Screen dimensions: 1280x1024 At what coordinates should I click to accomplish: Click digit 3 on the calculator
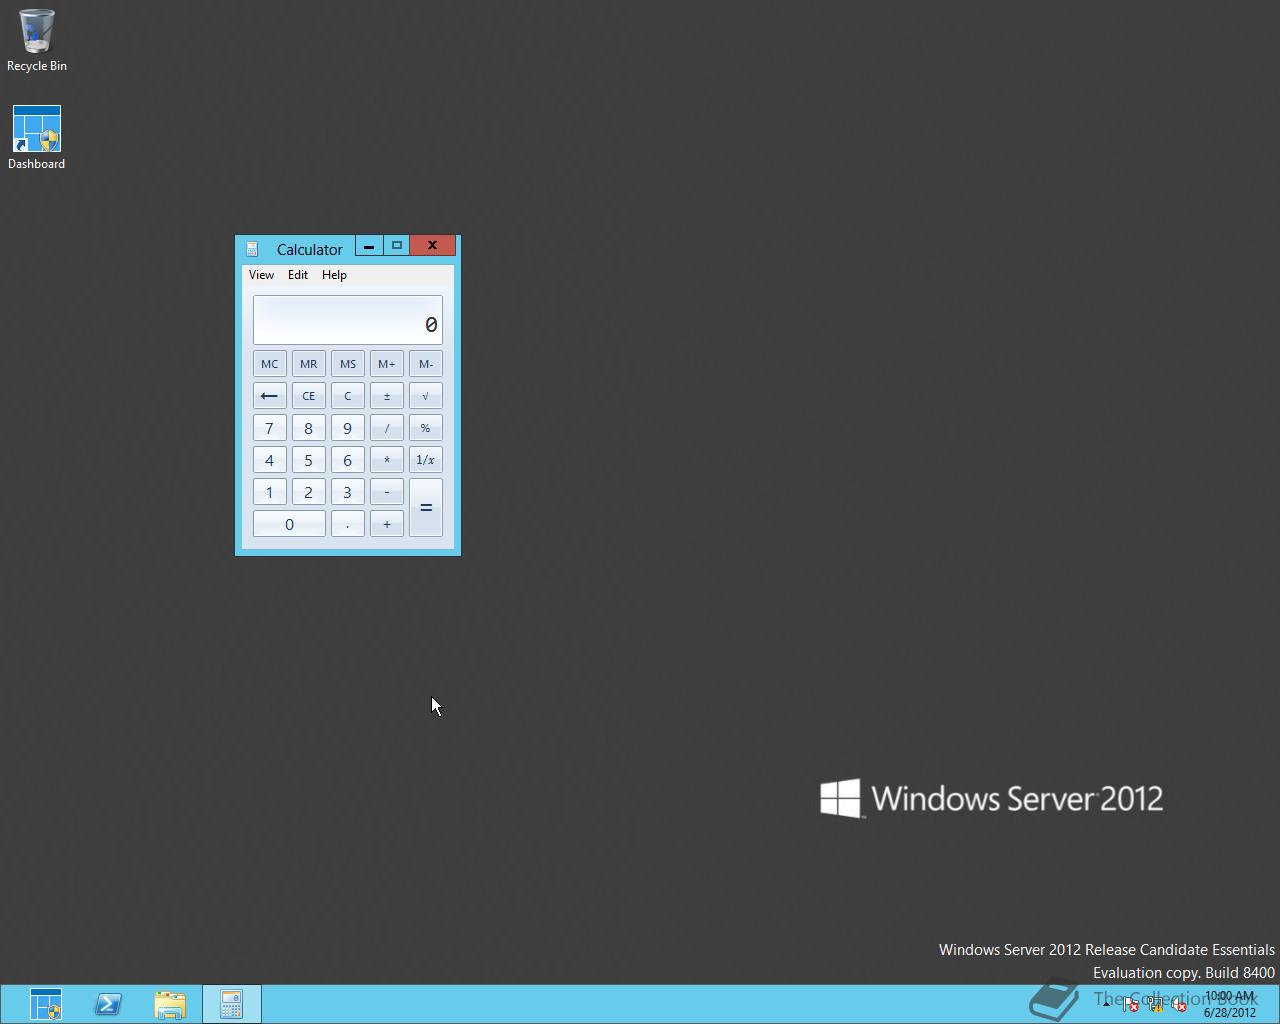[348, 492]
